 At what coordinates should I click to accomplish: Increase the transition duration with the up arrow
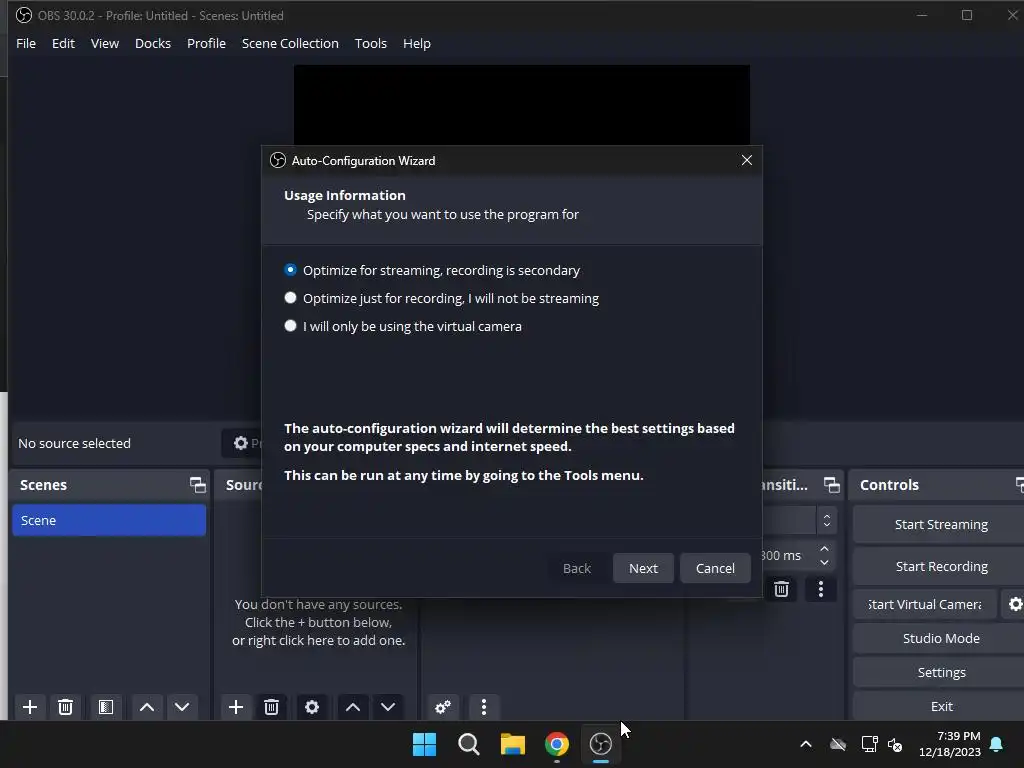[x=824, y=549]
